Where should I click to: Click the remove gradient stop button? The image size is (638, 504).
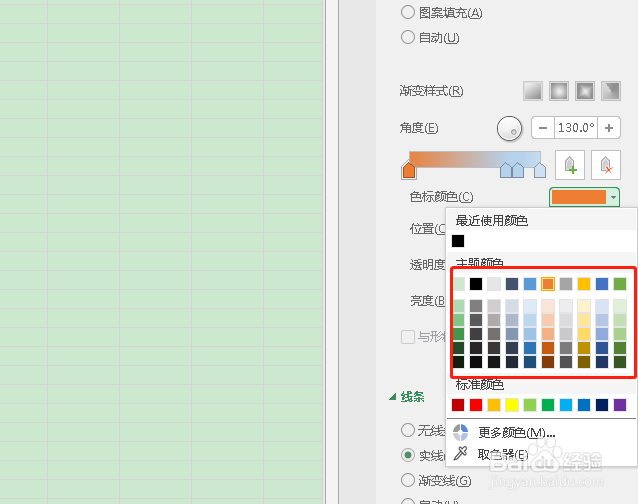(606, 165)
